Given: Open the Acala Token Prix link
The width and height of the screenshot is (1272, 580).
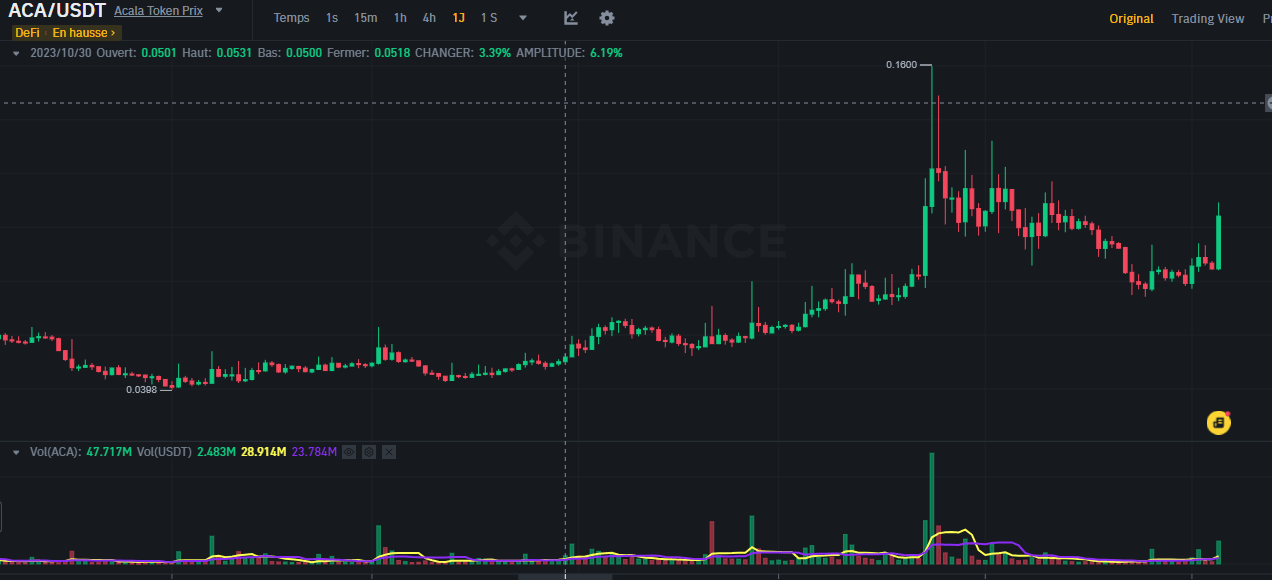Looking at the screenshot, I should click(157, 10).
